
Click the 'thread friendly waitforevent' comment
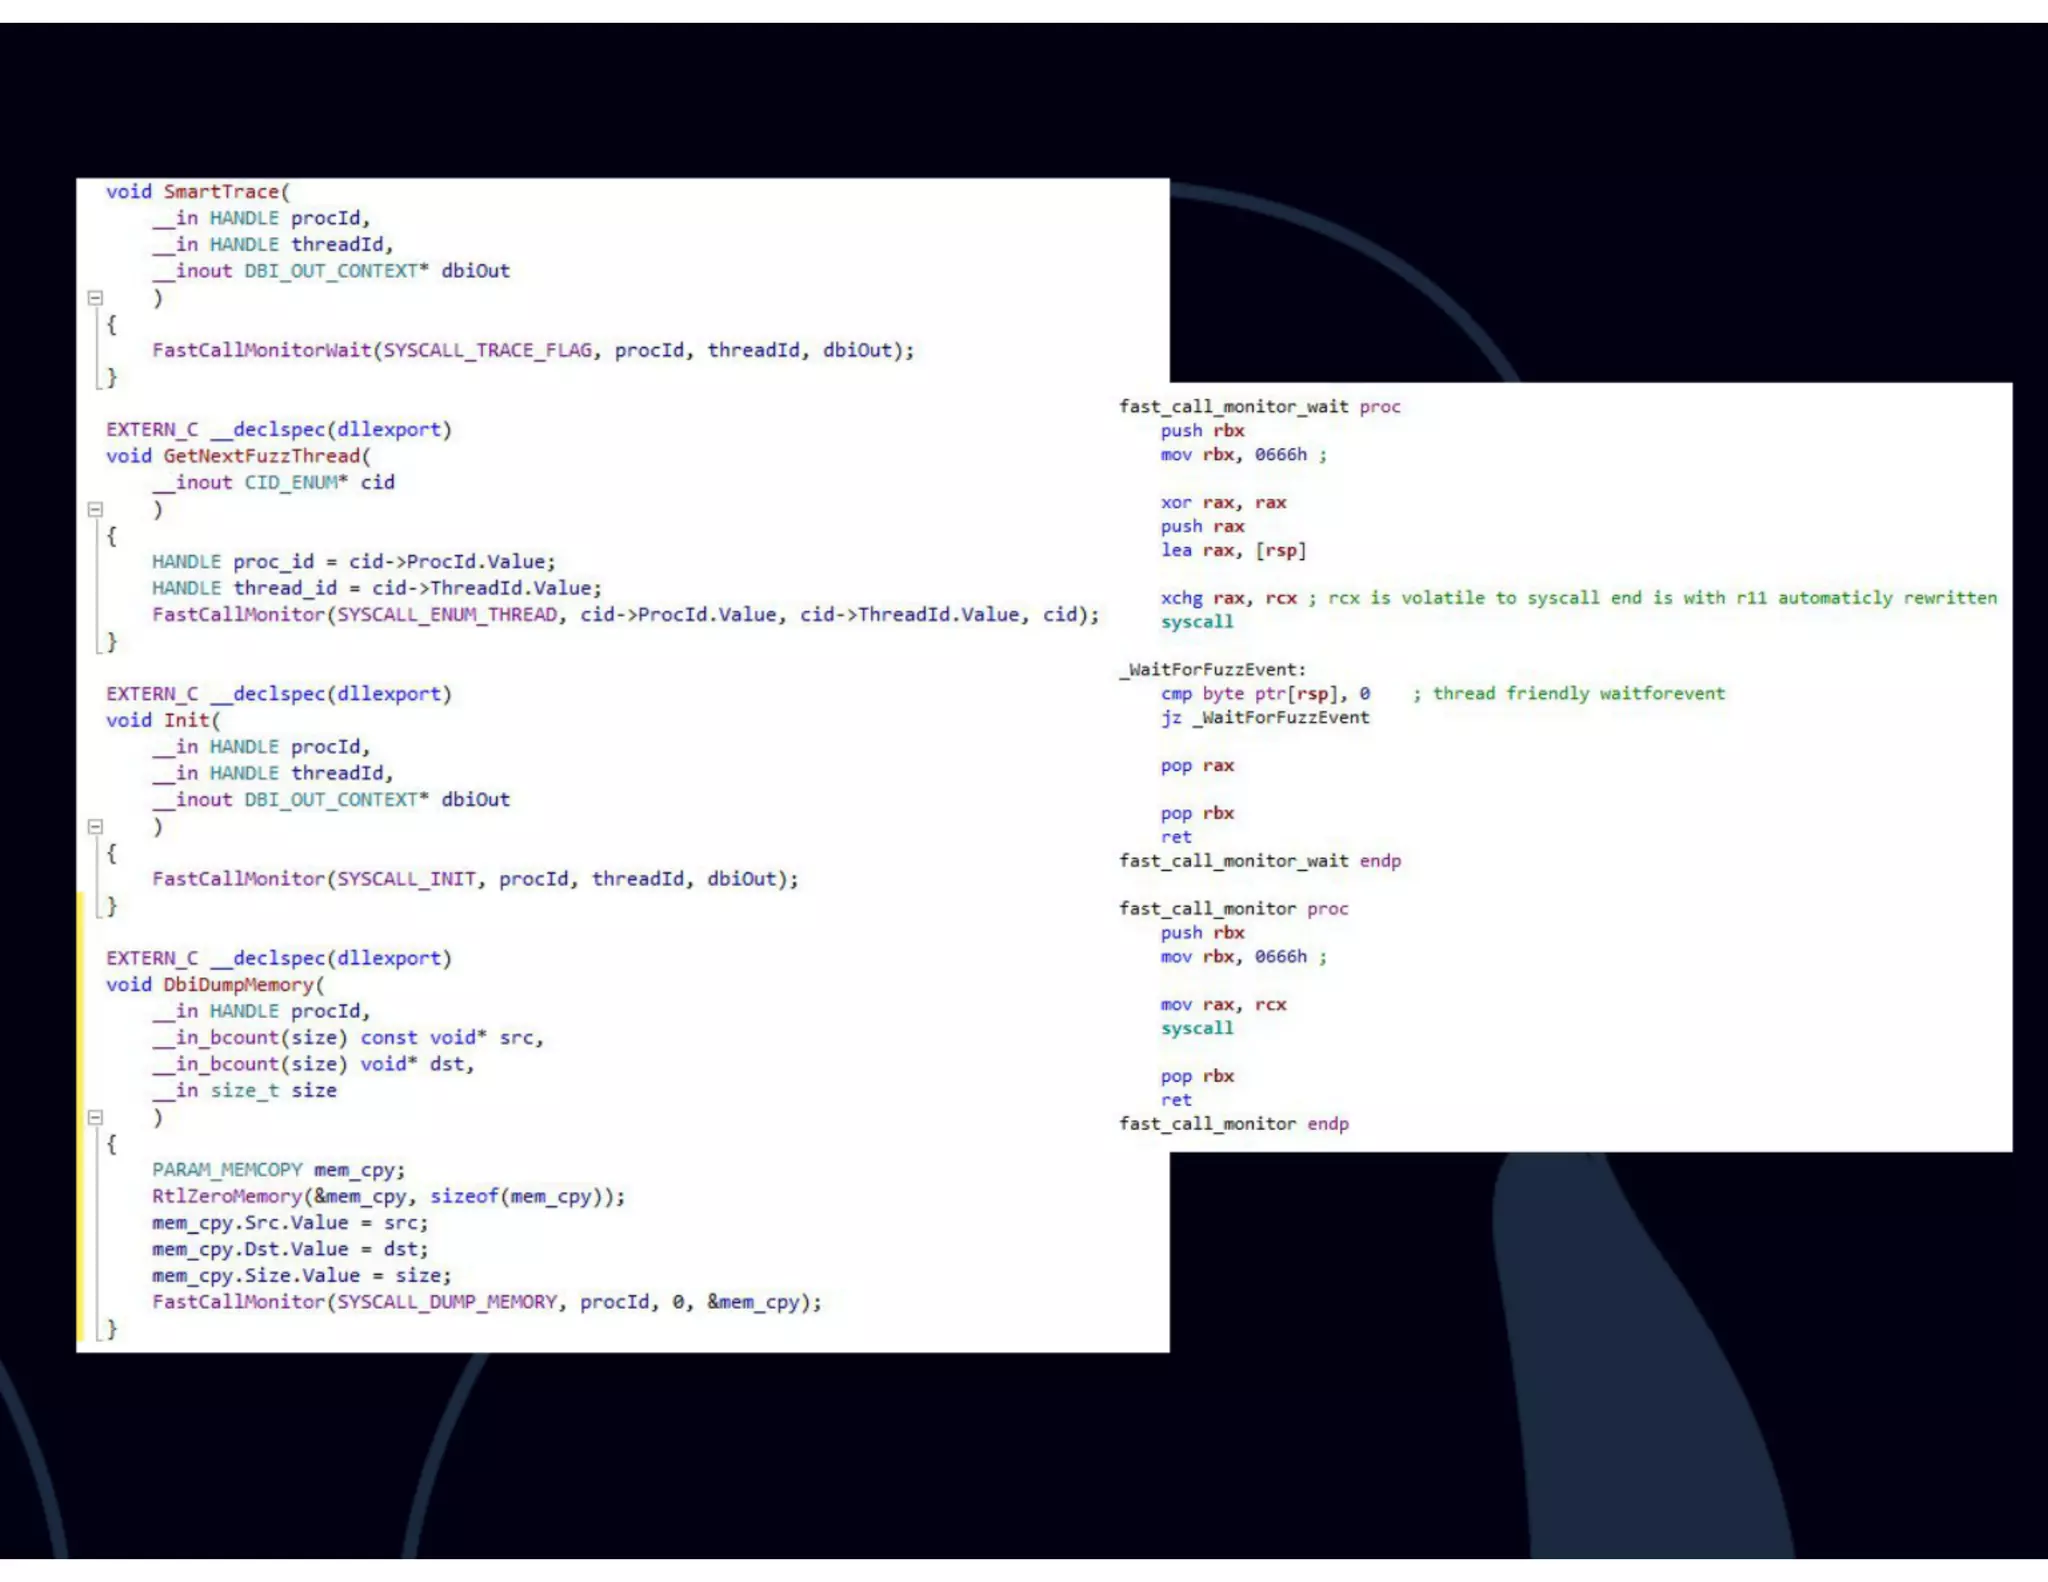pos(1569,693)
